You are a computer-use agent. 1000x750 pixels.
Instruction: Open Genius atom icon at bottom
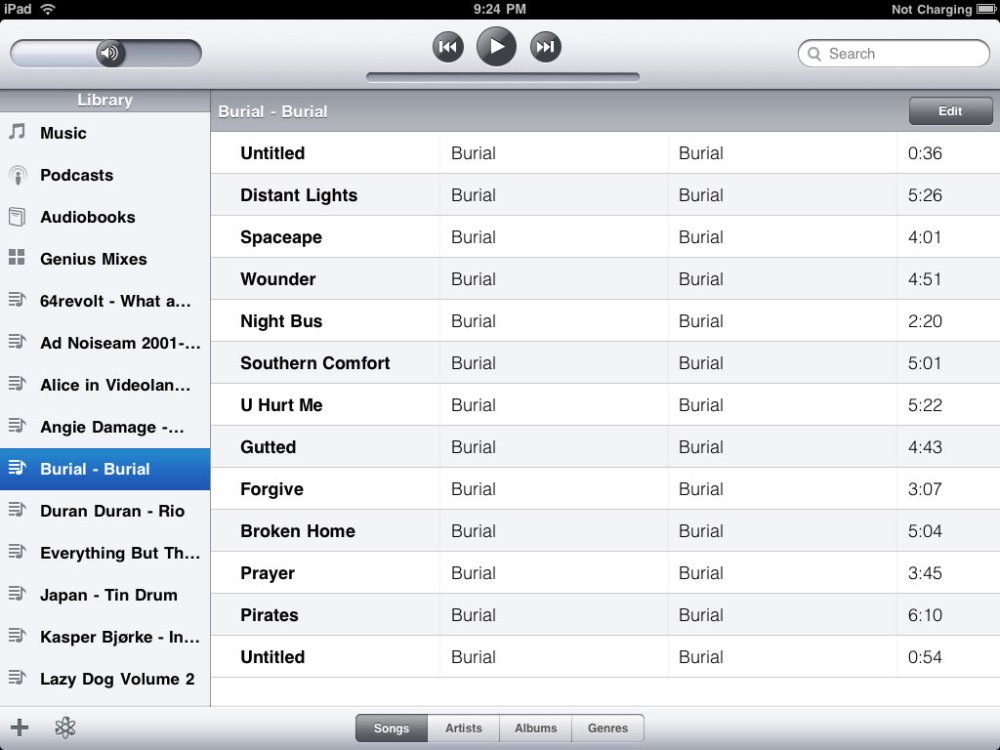[x=65, y=727]
